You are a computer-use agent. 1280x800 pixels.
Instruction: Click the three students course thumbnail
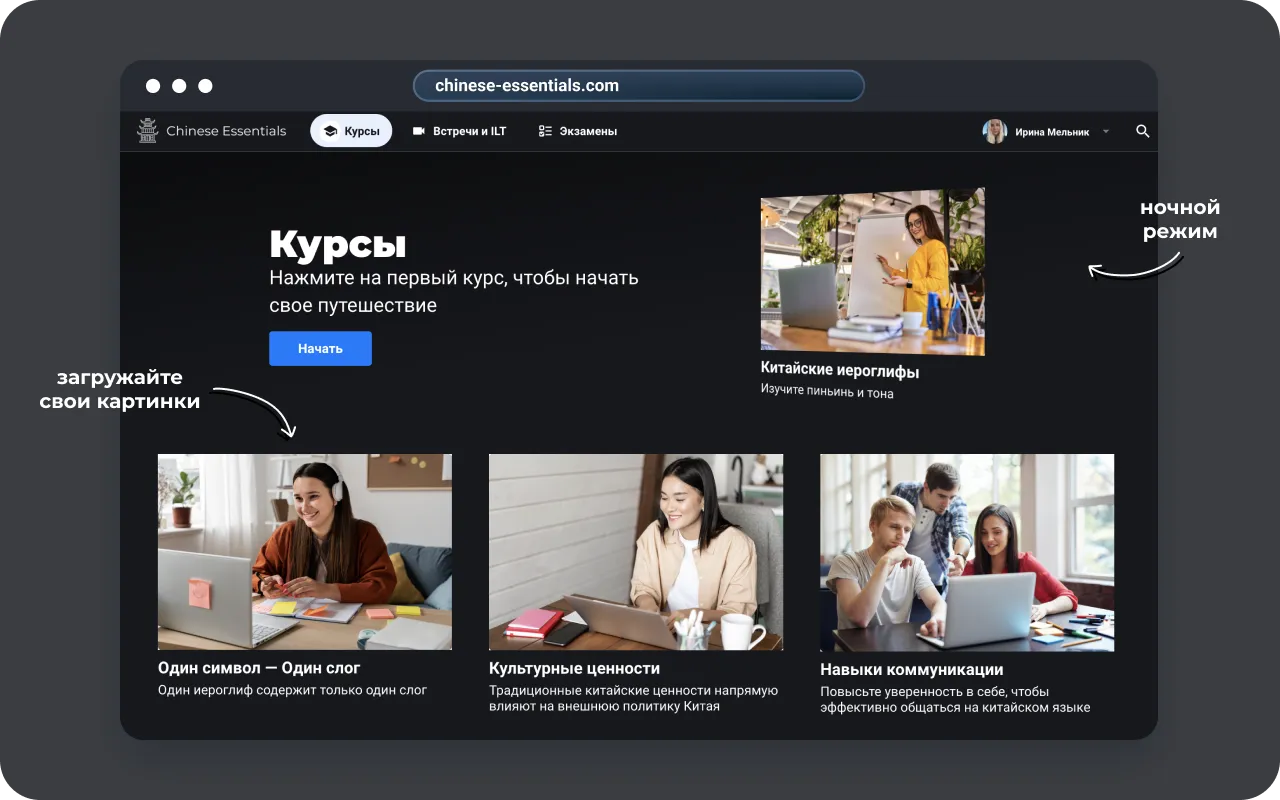coord(966,552)
